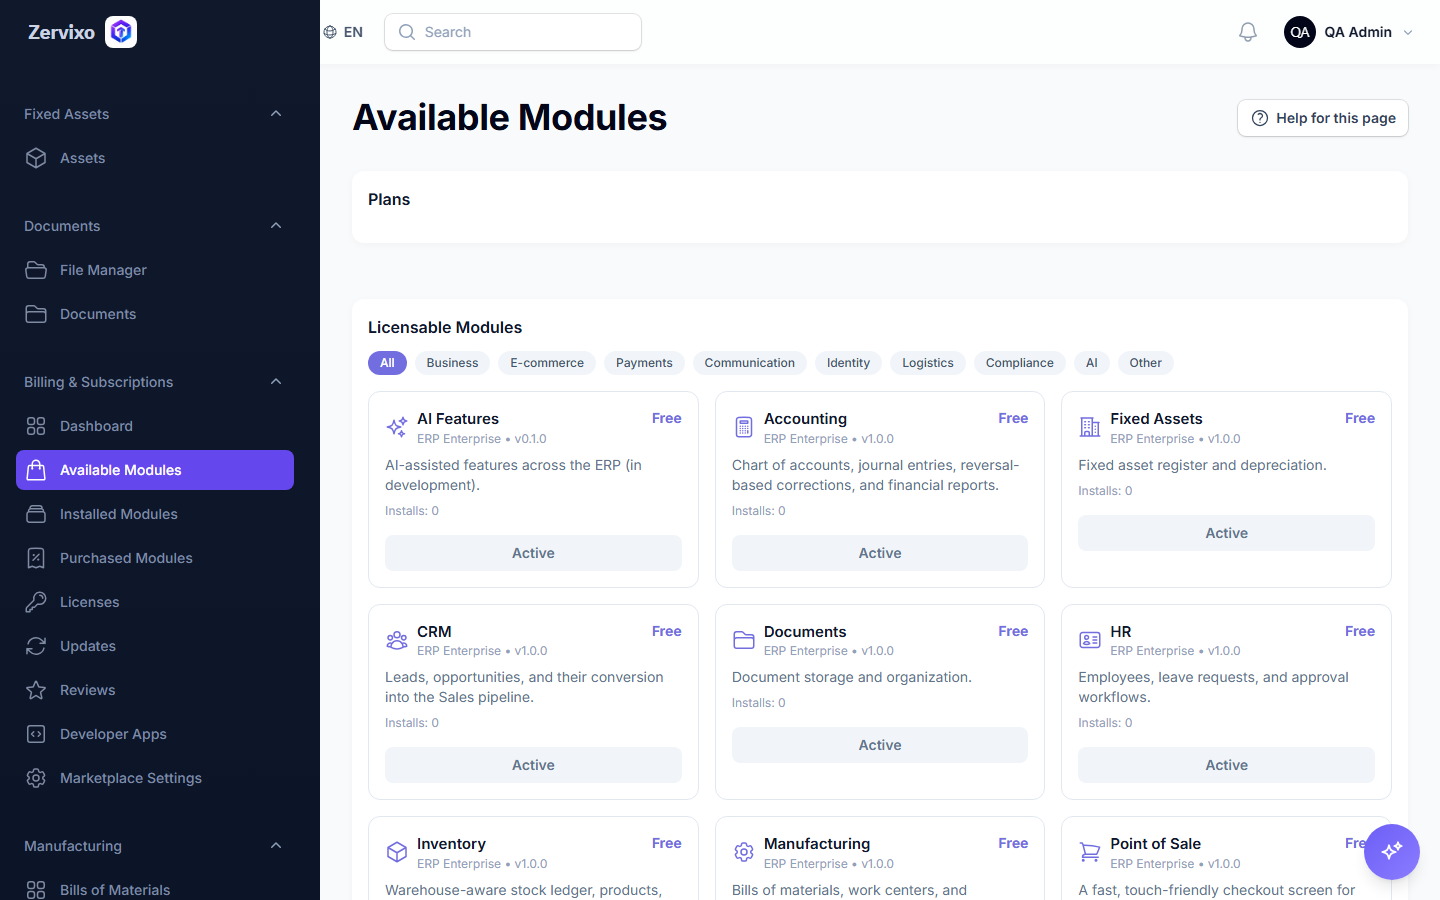Go to Available Modules in sidebar
1440x900 pixels.
[155, 470]
